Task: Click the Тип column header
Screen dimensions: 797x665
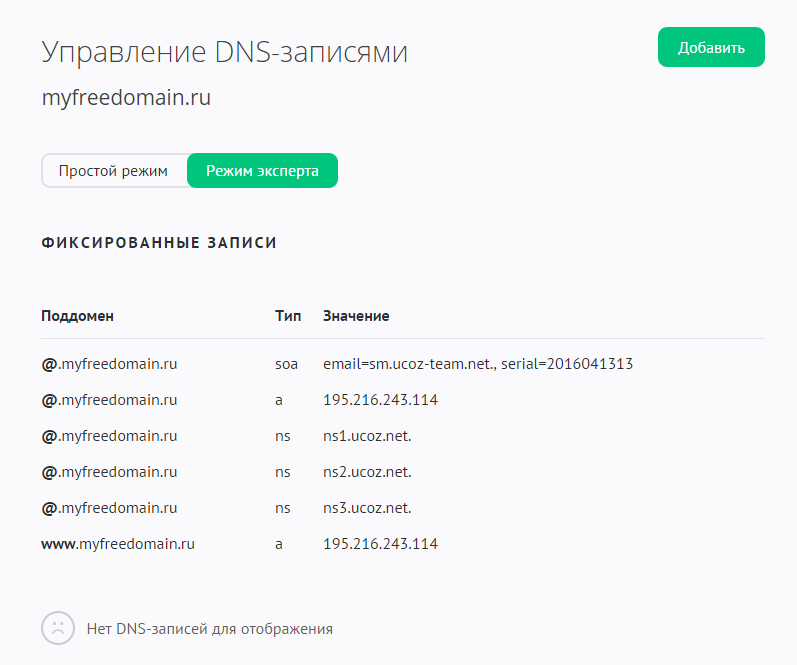Action: pyautogui.click(x=288, y=316)
